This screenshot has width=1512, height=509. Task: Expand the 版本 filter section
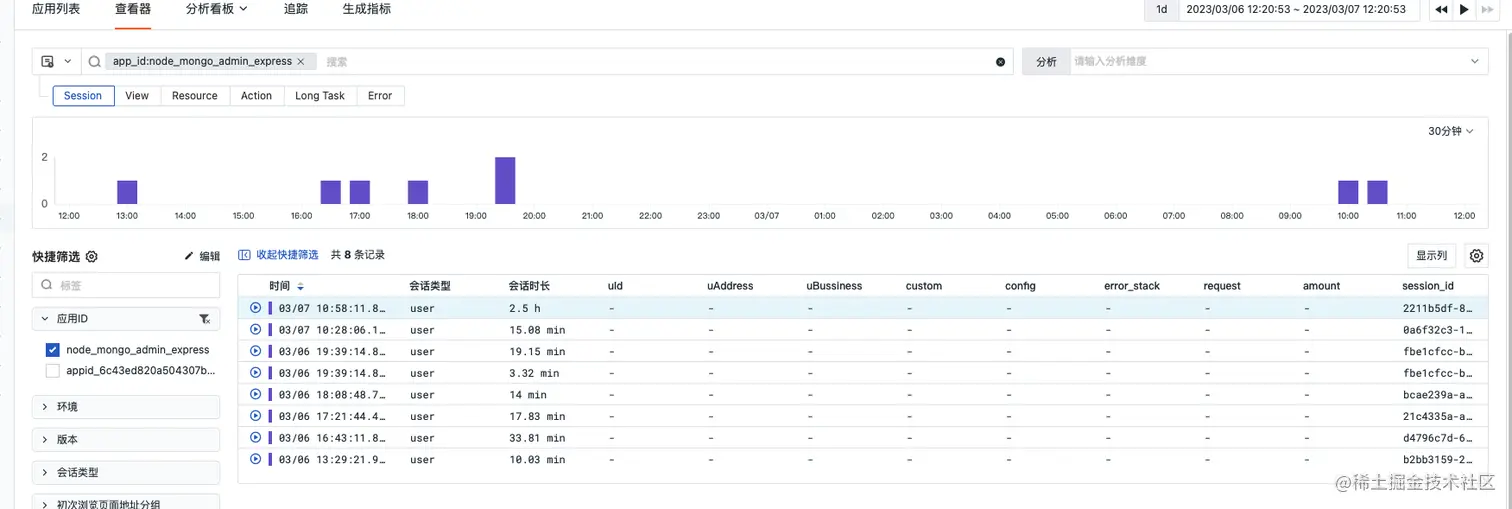point(126,439)
